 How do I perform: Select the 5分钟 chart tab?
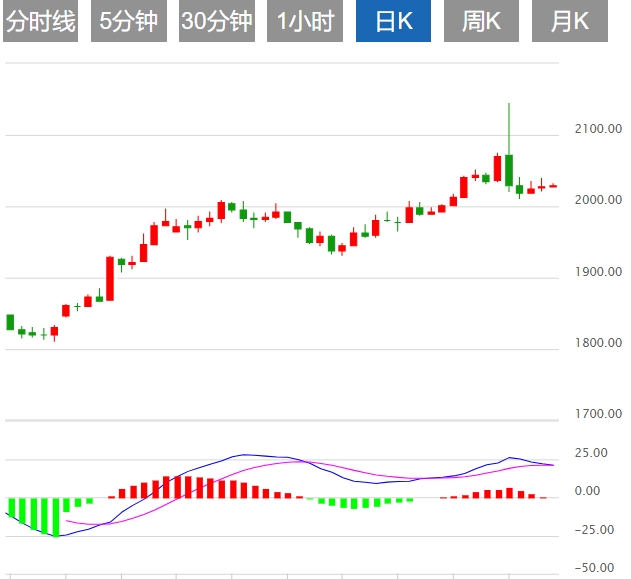pyautogui.click(x=128, y=21)
